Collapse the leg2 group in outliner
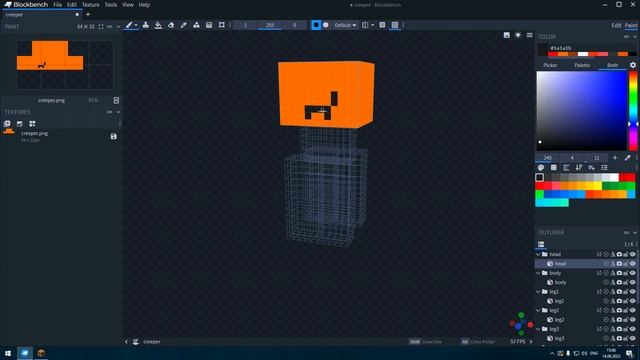This screenshot has height=360, width=640. coord(538,311)
